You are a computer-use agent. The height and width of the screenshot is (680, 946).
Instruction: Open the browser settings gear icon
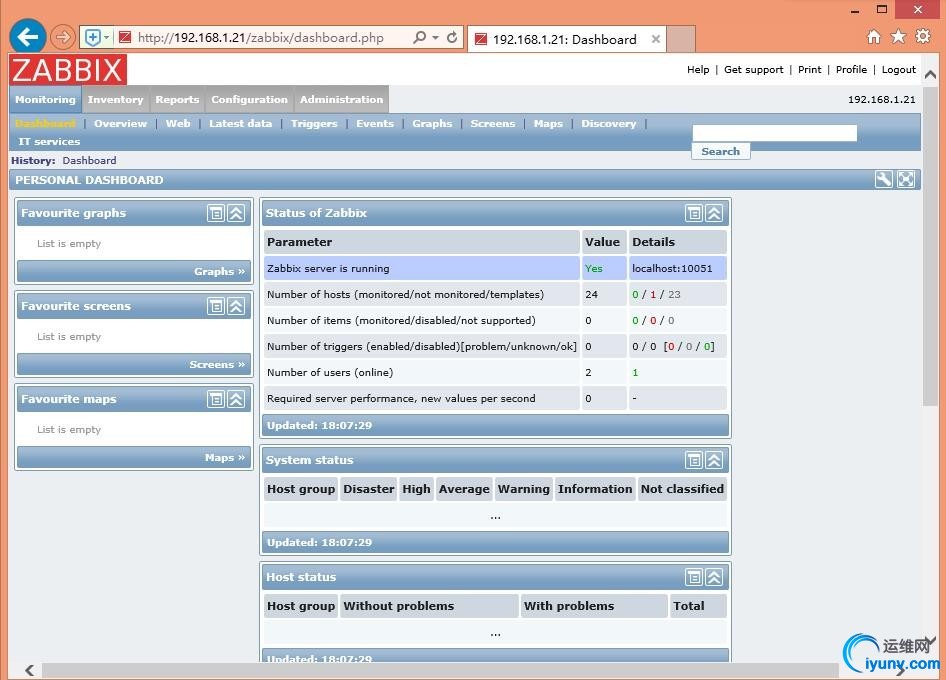923,36
